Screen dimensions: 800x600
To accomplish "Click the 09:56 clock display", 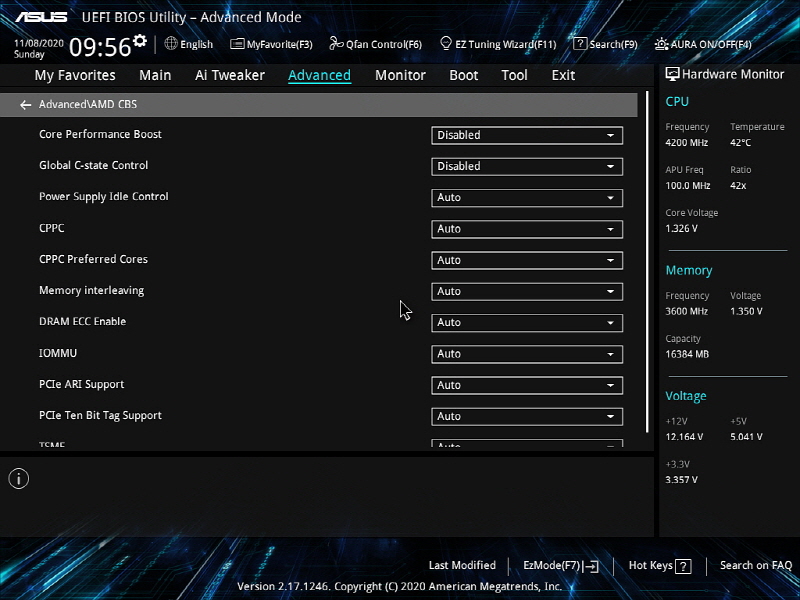I will (100, 47).
